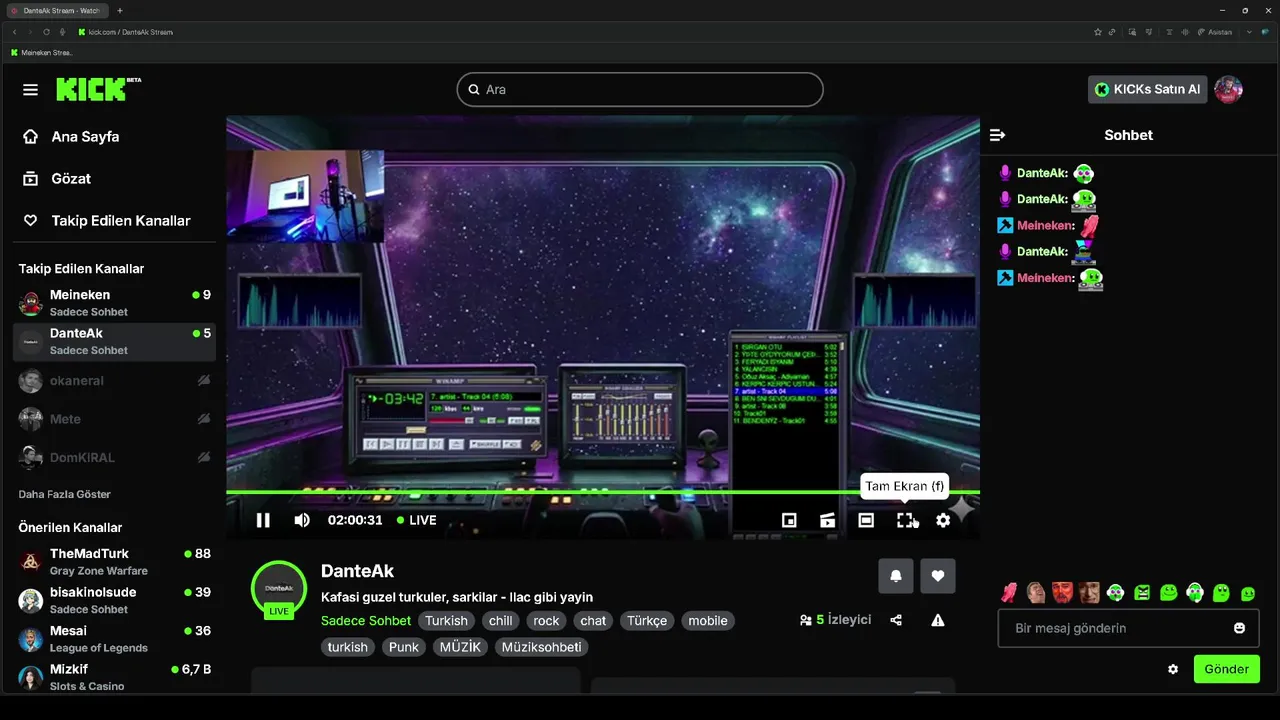Click the MÜZİK tag
Viewport: 1280px width, 720px height.
460,647
